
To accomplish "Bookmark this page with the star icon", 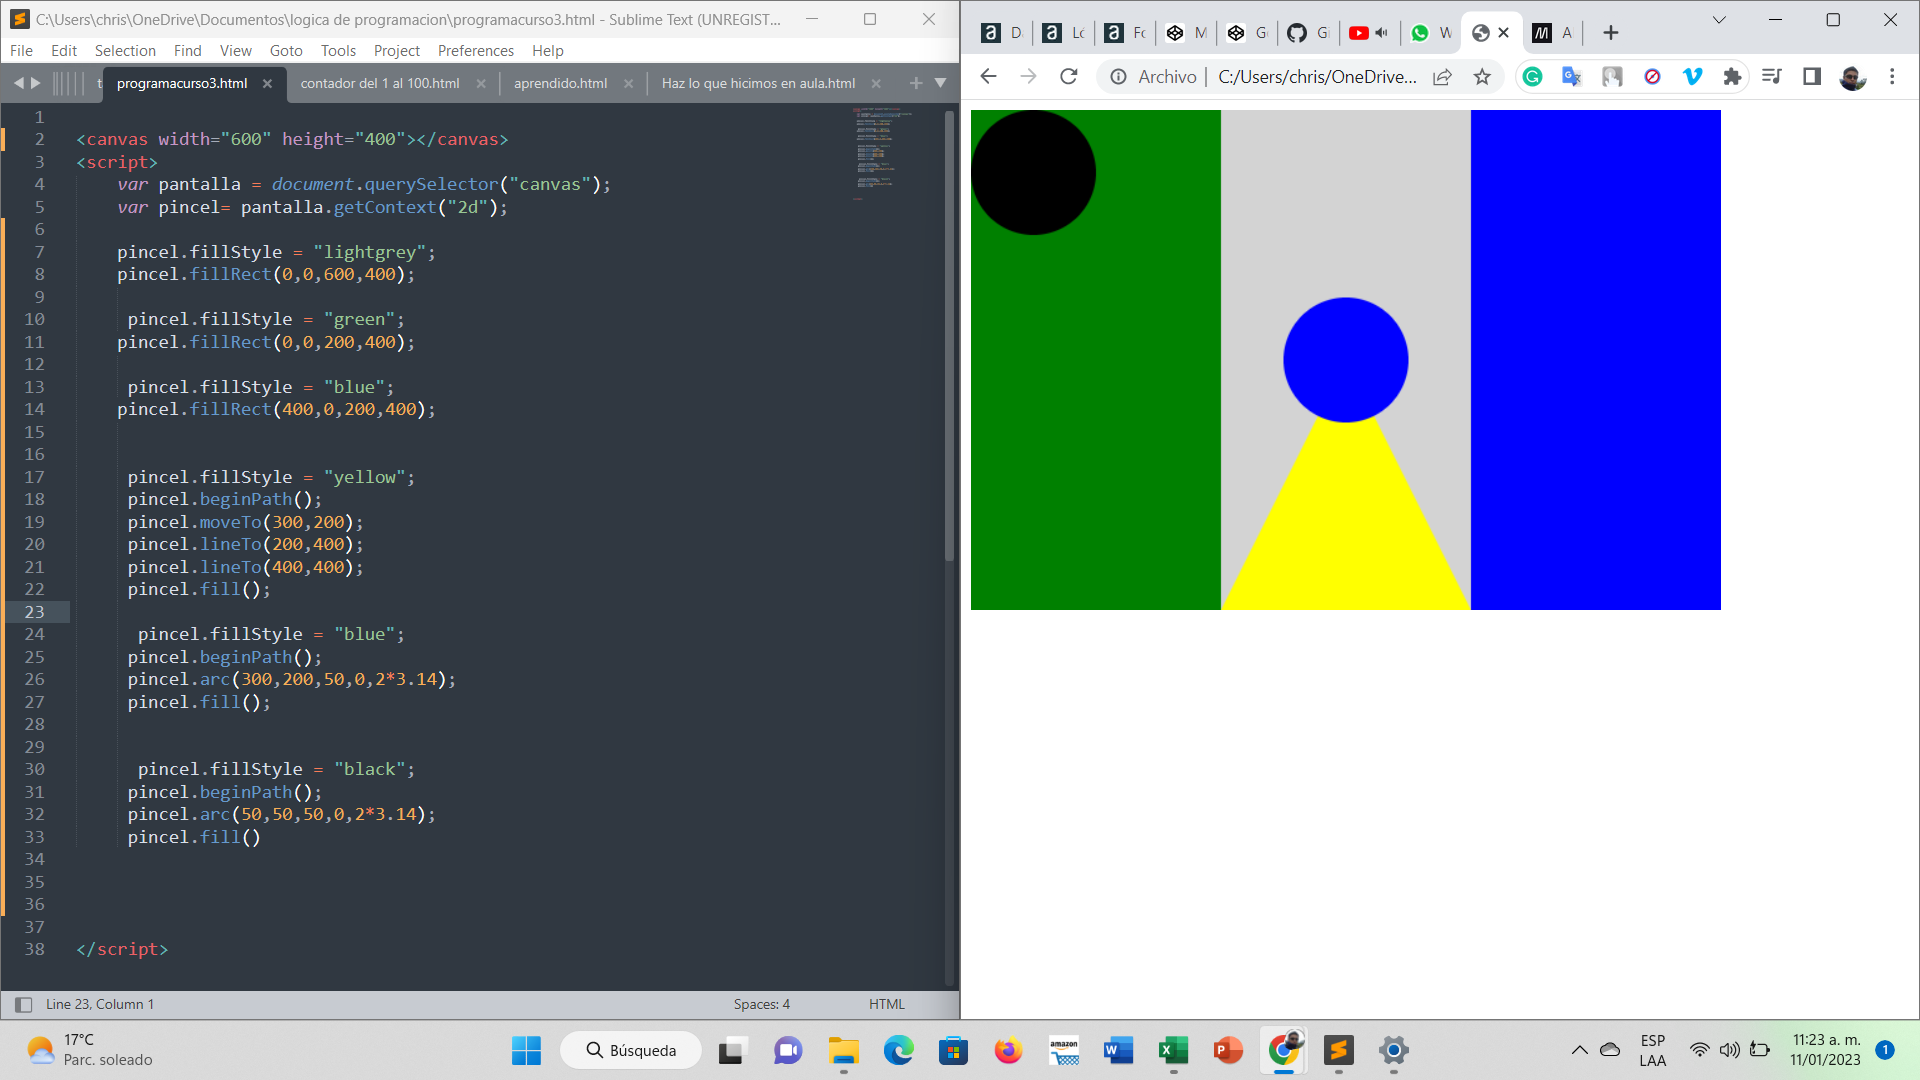I will coord(1482,77).
